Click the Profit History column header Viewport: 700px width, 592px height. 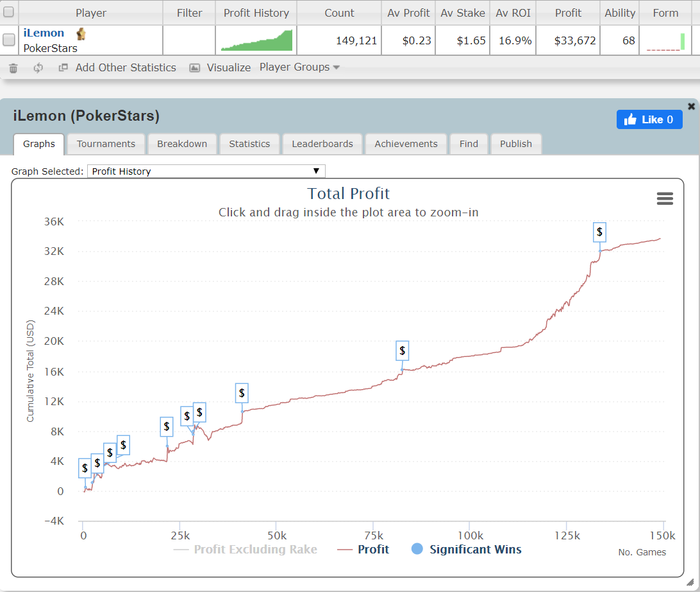pyautogui.click(x=256, y=13)
